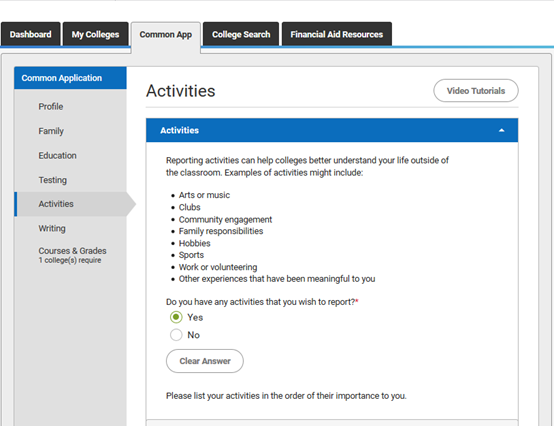Open Video Tutorials
Image resolution: width=554 pixels, height=426 pixels.
476,91
